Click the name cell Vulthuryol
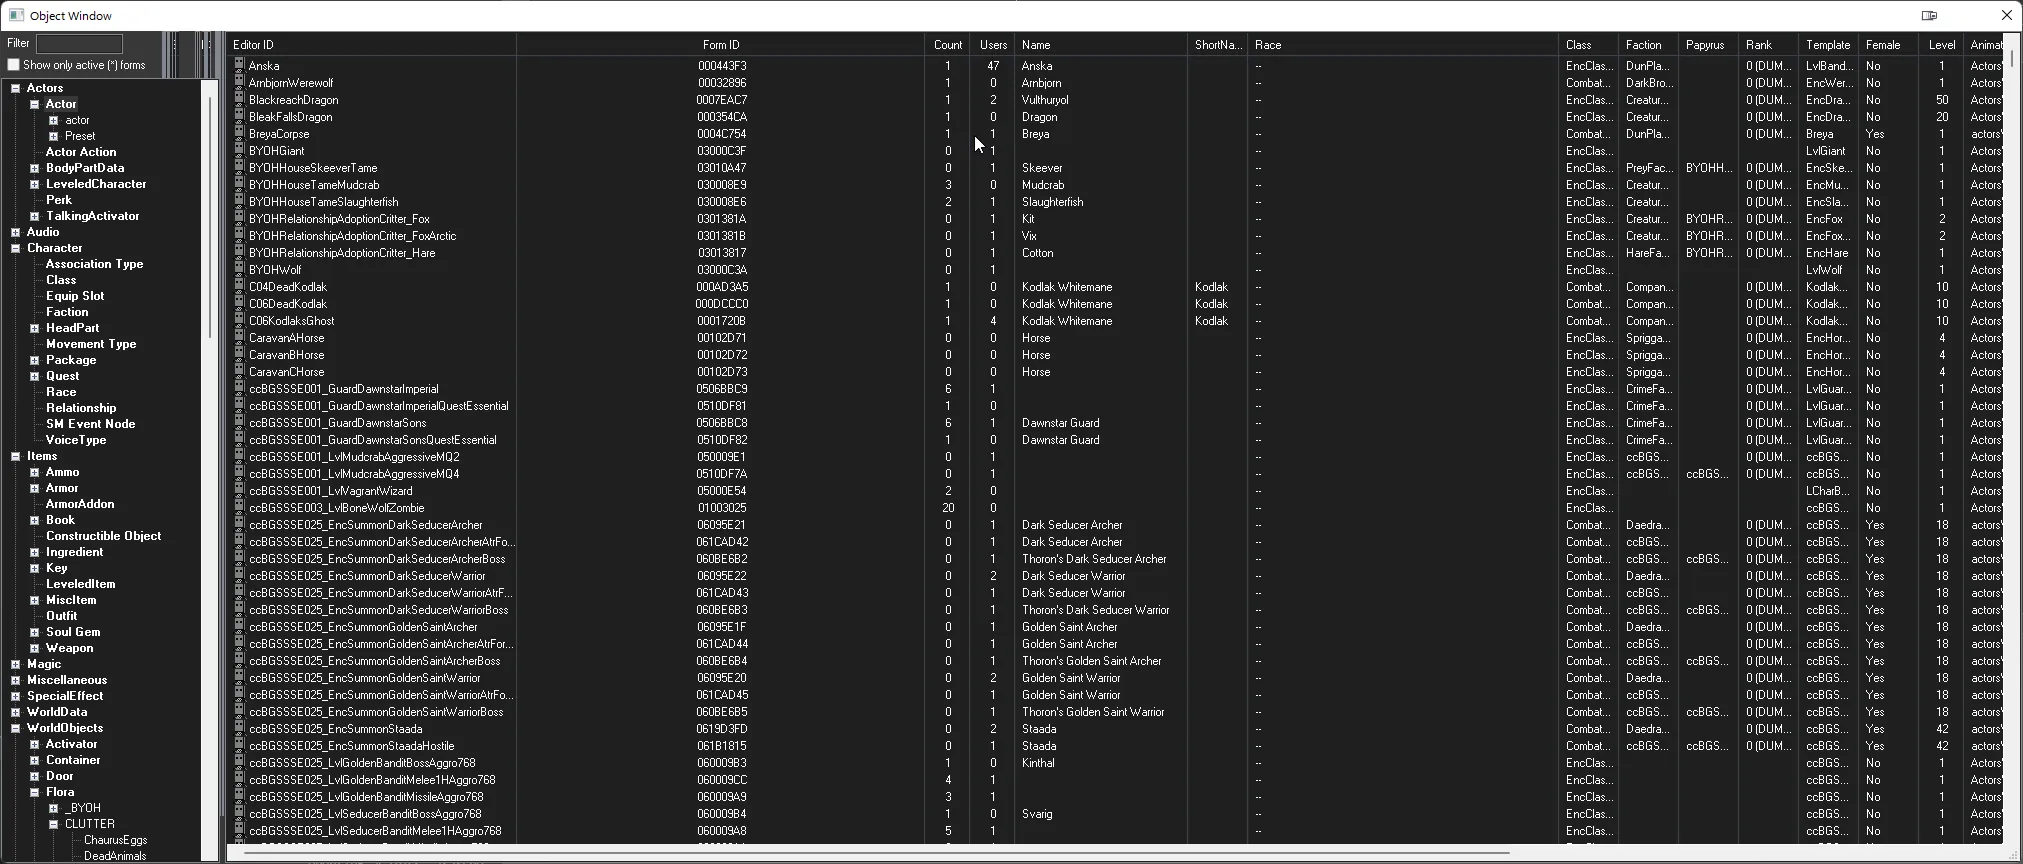The image size is (2023, 864). tap(1045, 100)
